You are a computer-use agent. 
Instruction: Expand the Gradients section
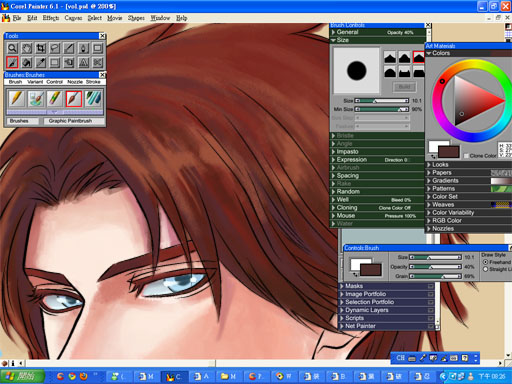click(x=429, y=180)
